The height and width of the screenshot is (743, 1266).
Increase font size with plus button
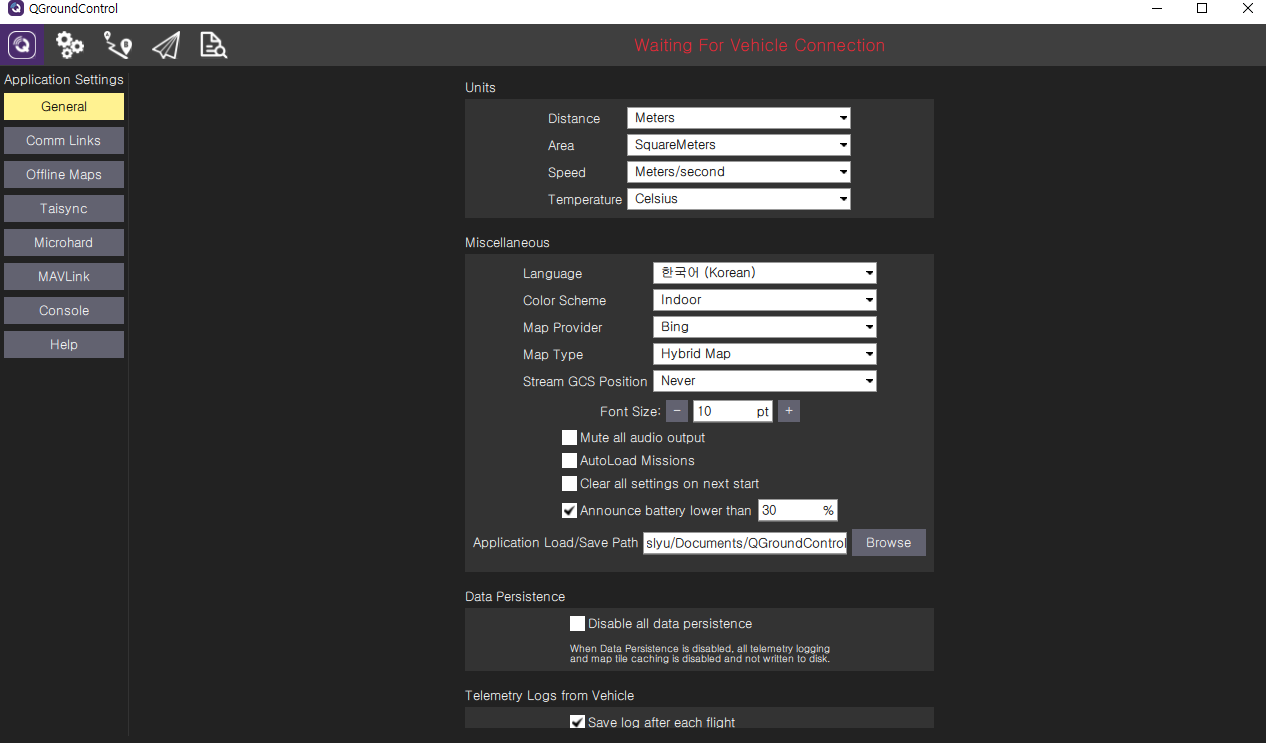(x=788, y=411)
